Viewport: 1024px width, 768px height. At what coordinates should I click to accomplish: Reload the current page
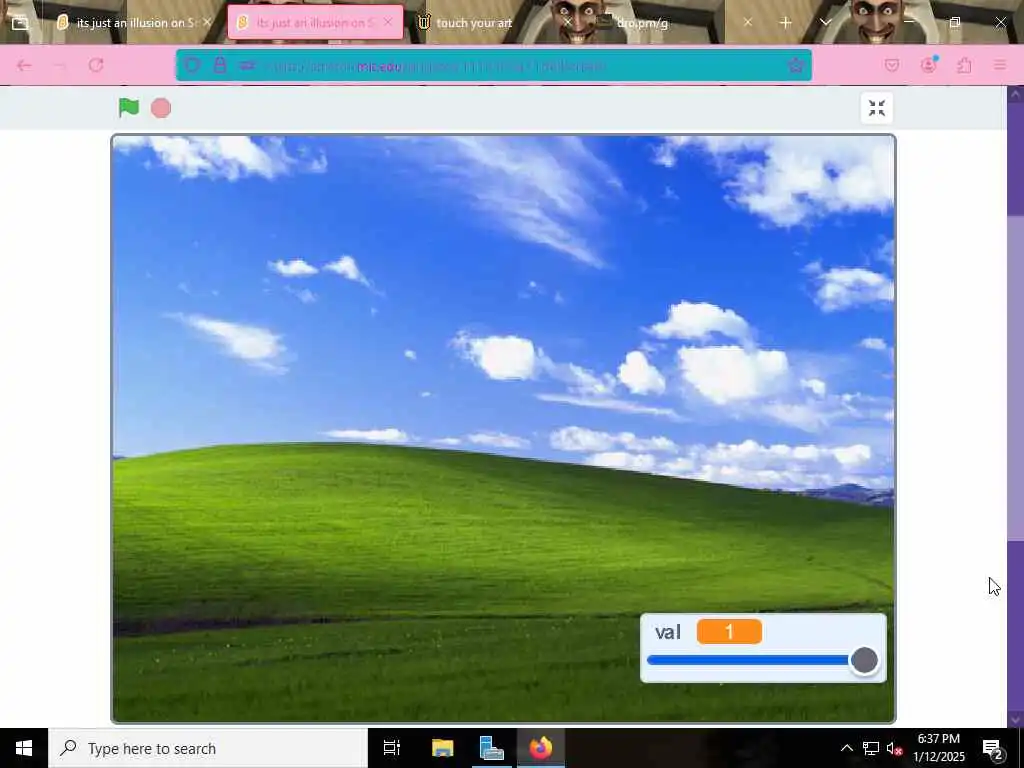(96, 65)
